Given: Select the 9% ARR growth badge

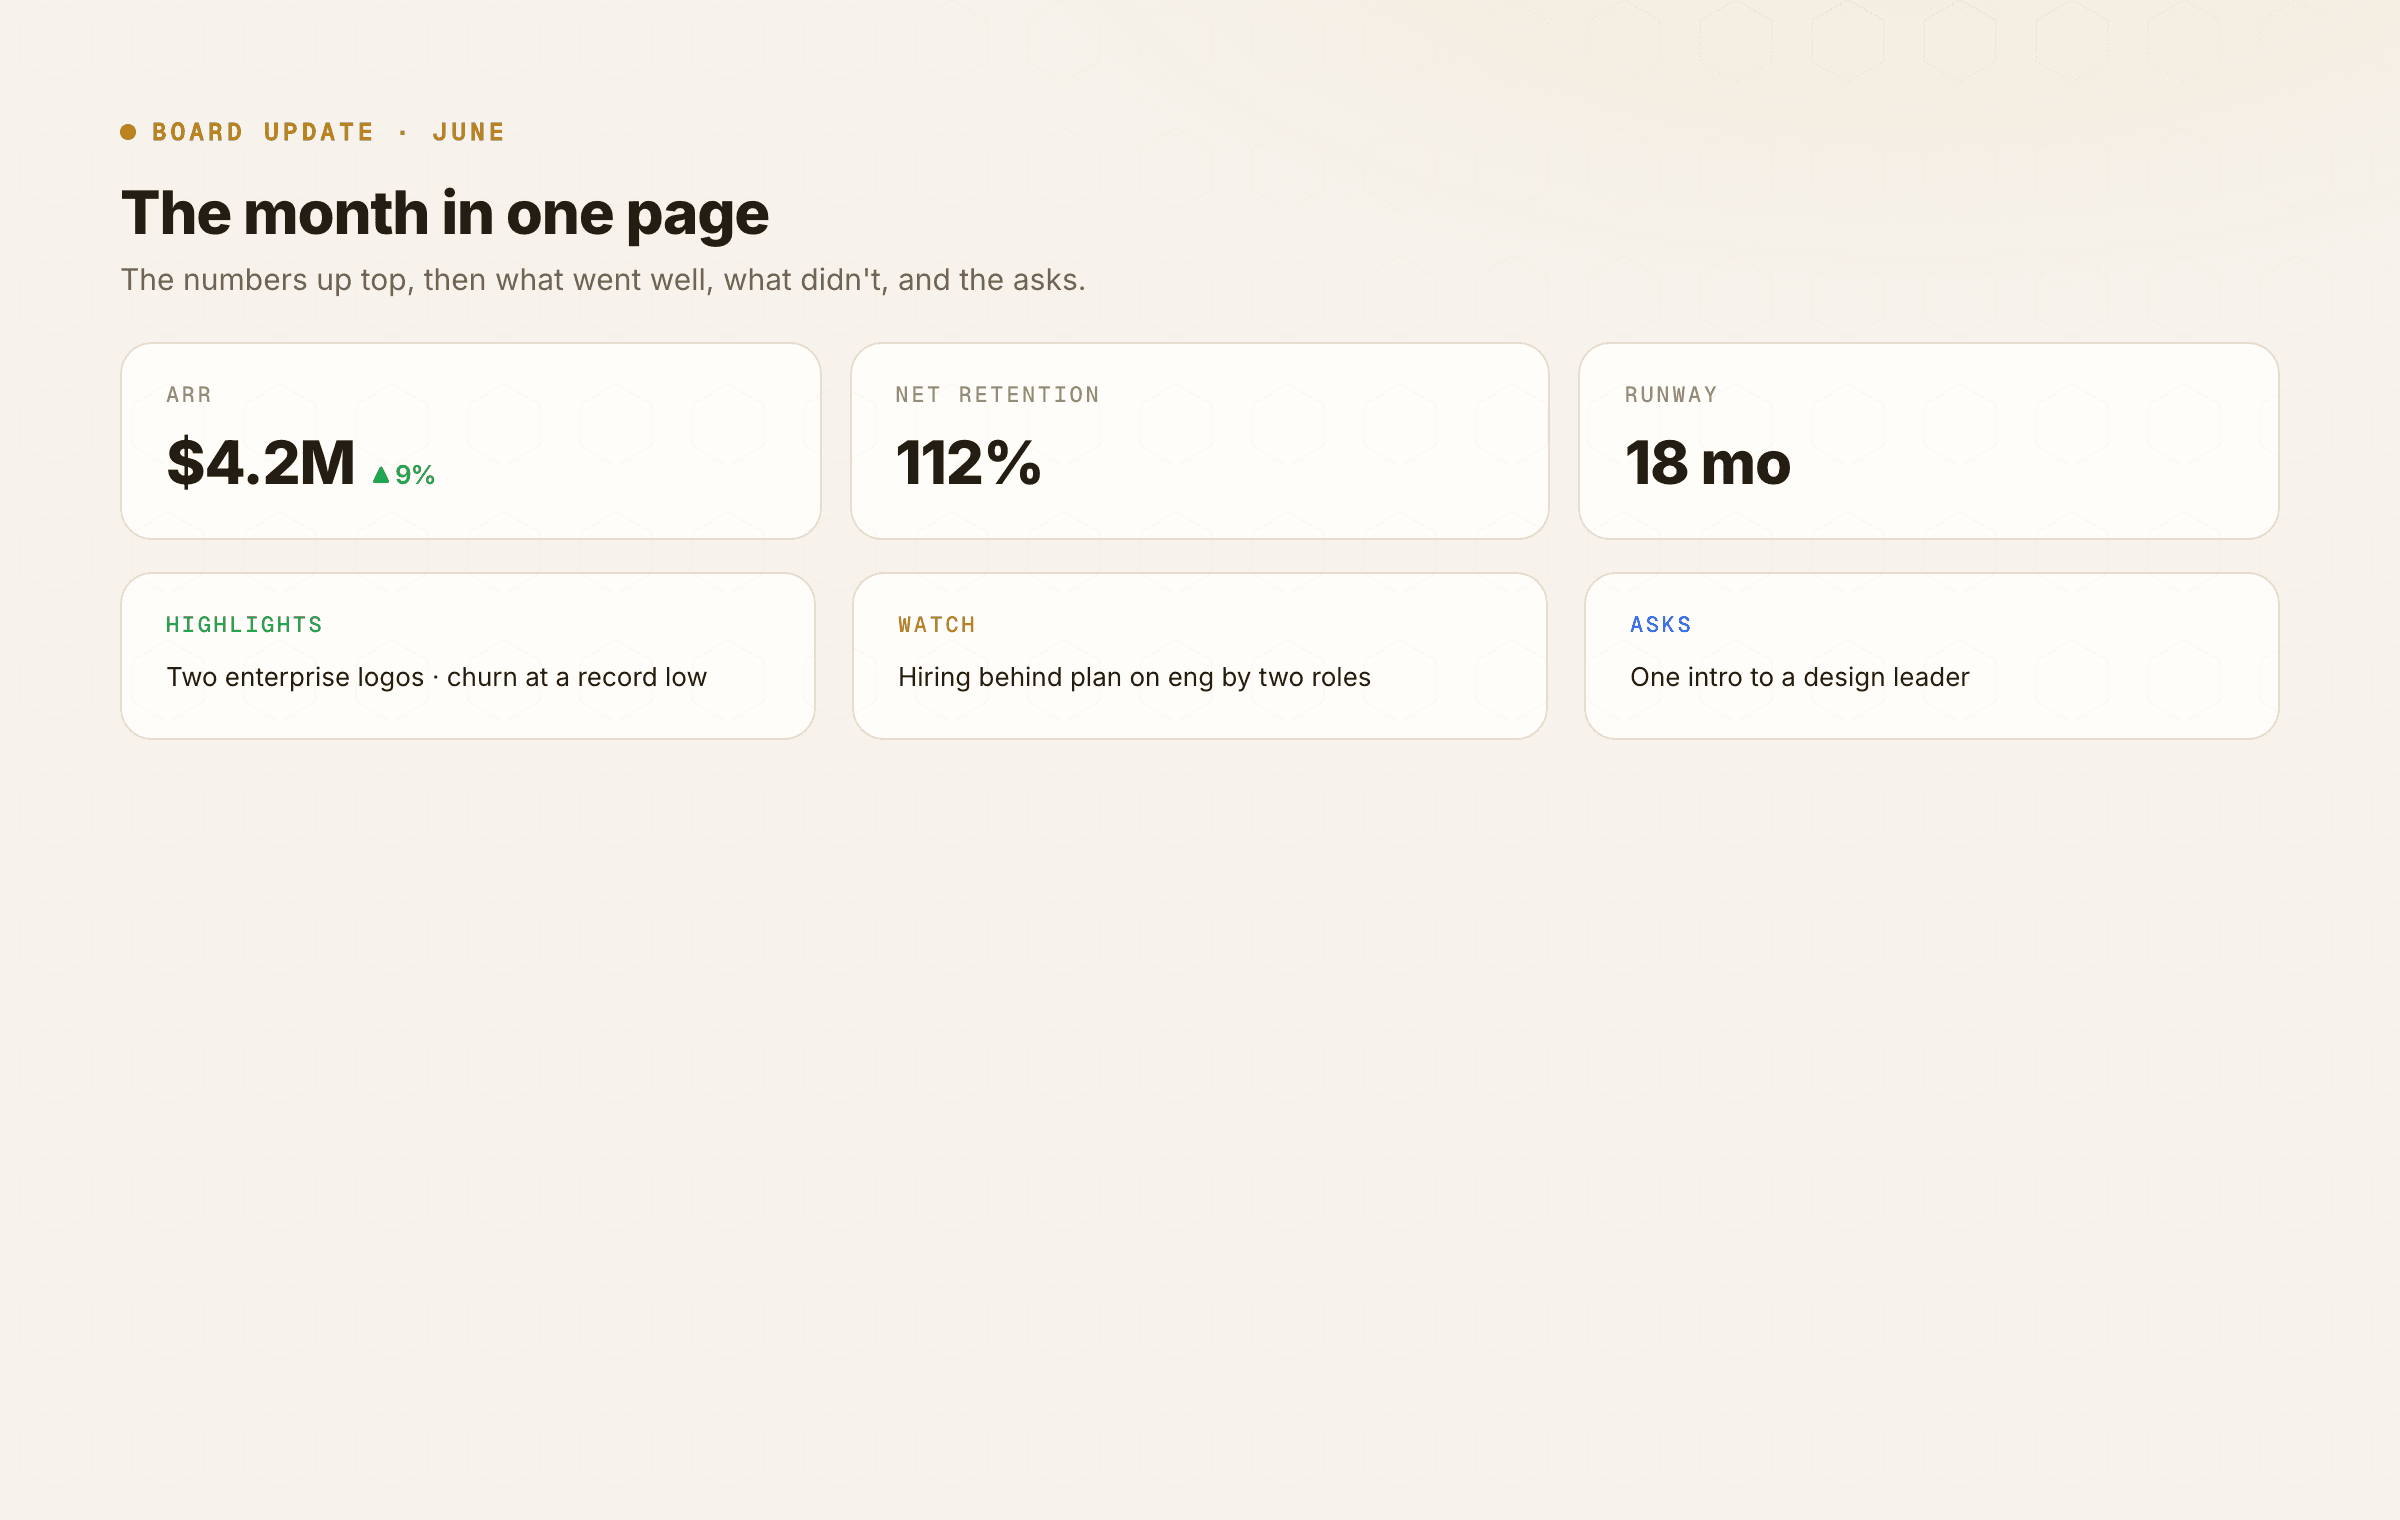Looking at the screenshot, I should (404, 475).
